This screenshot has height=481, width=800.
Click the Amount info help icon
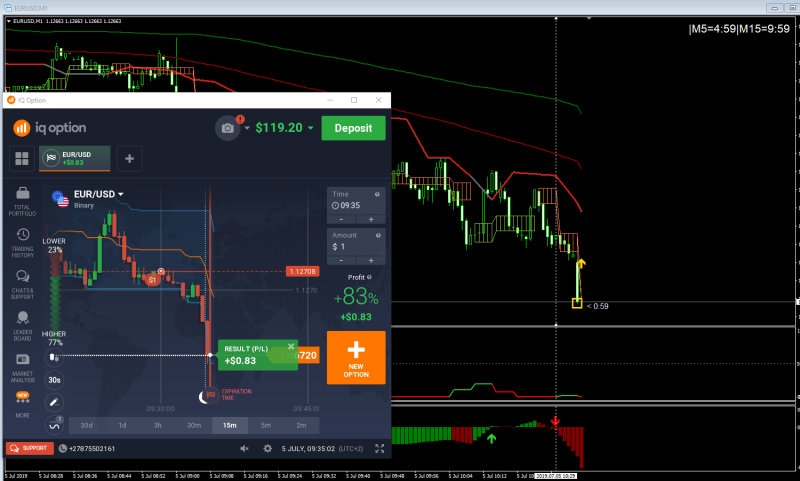pyautogui.click(x=378, y=236)
